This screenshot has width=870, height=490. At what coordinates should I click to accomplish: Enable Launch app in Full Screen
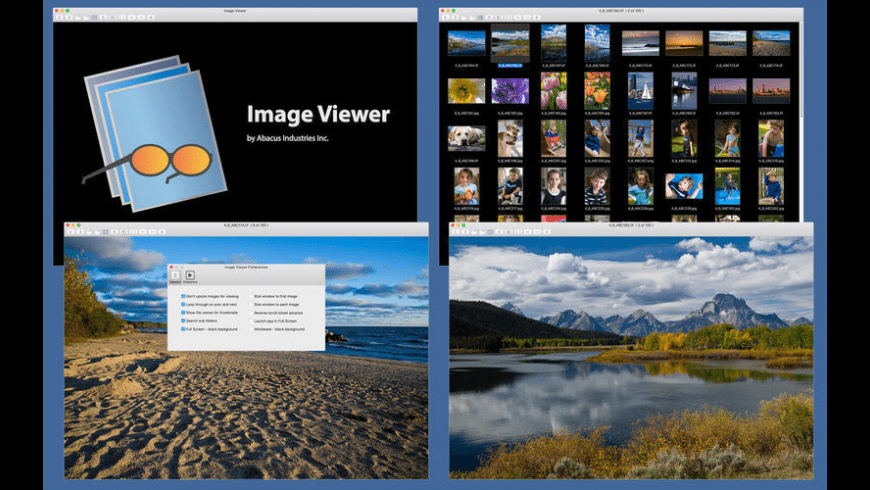[x=251, y=321]
